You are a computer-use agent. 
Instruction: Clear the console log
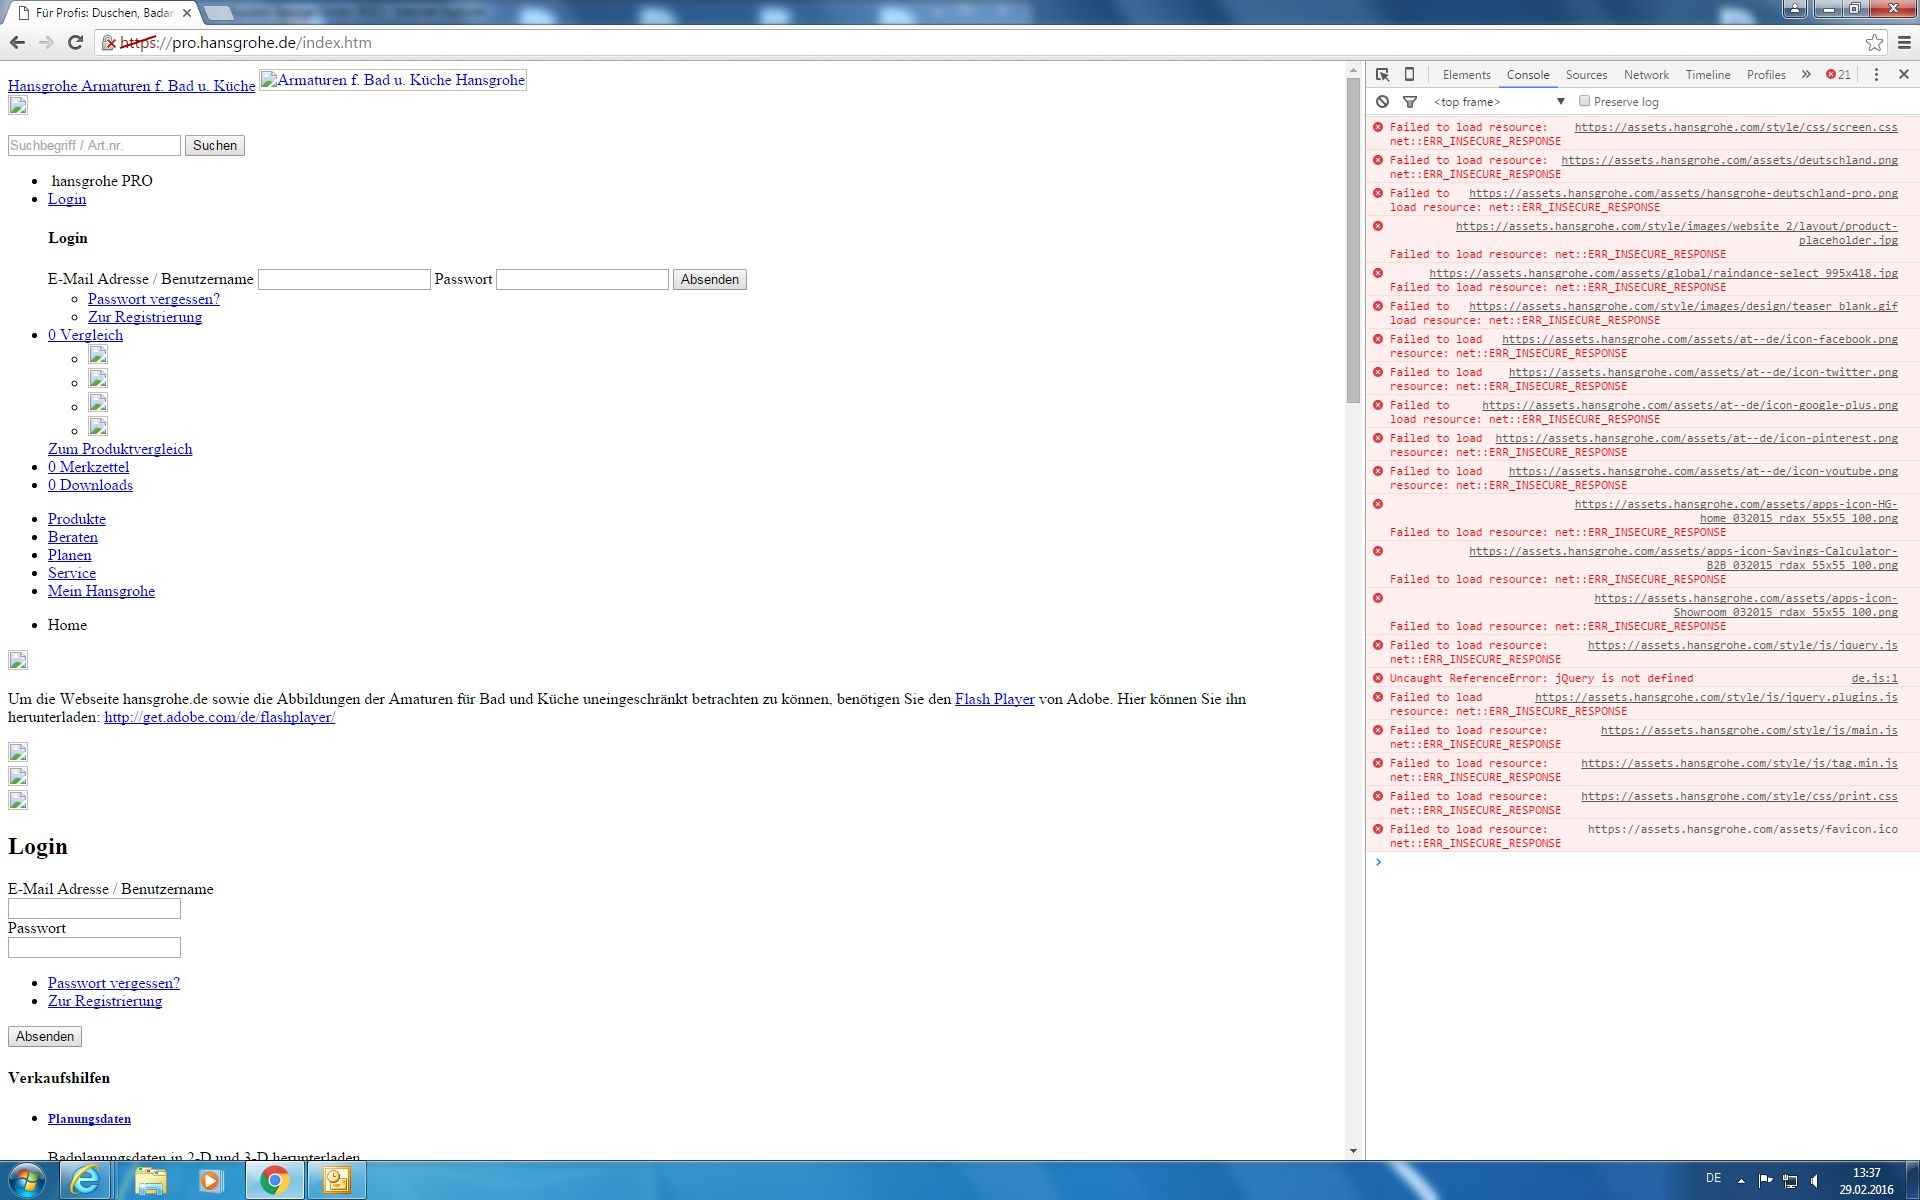1382,102
